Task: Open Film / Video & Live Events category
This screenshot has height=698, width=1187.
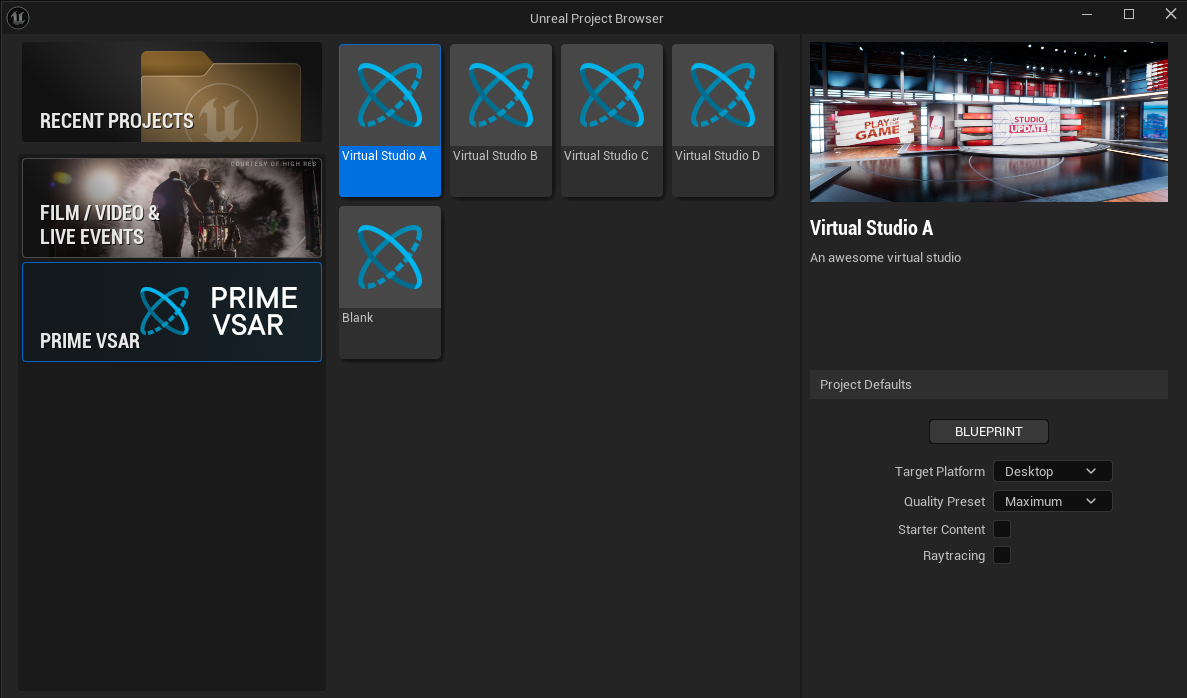Action: coord(172,208)
